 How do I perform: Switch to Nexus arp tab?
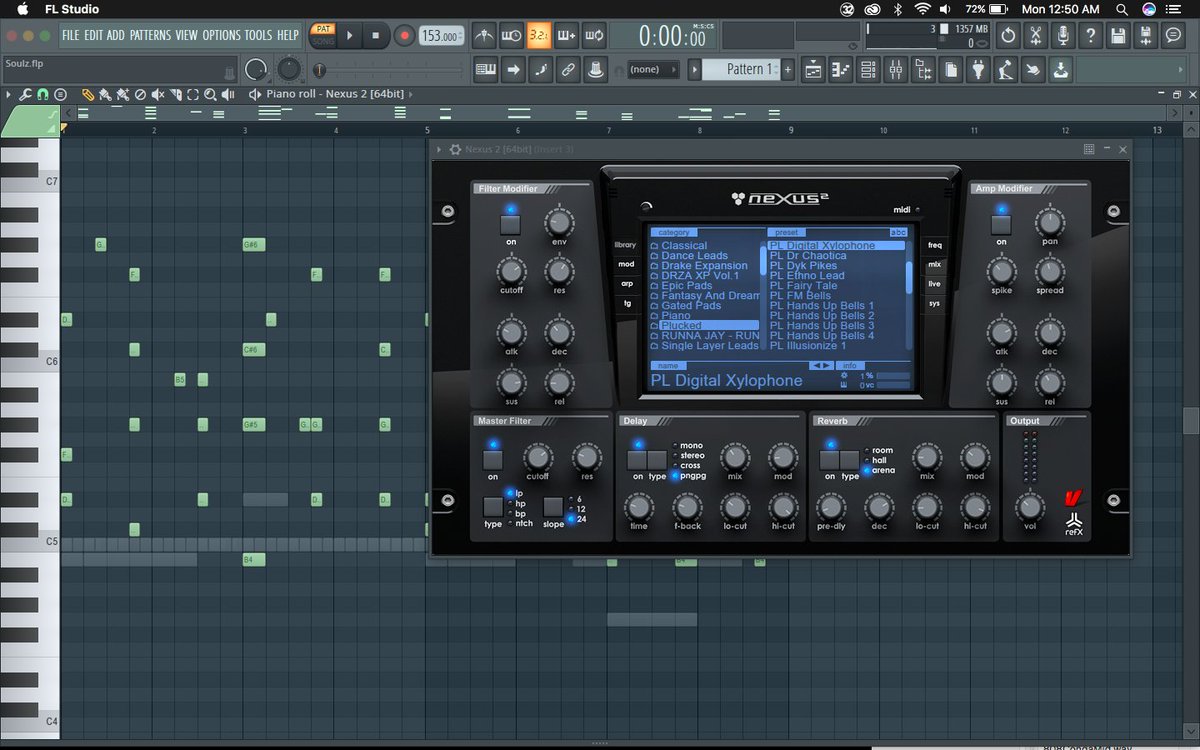tap(626, 284)
